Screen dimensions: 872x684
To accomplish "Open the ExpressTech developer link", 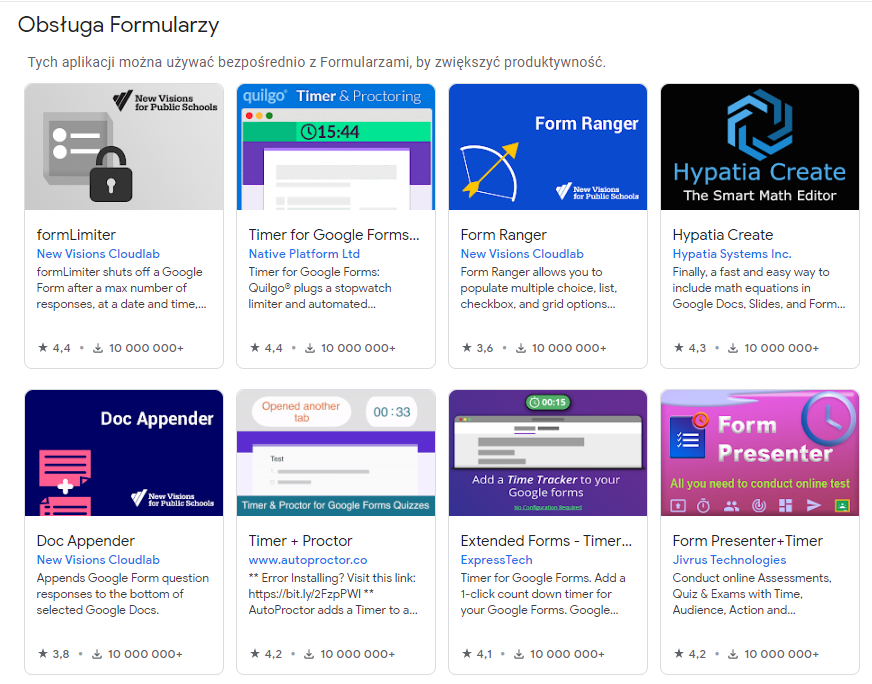I will tap(496, 559).
